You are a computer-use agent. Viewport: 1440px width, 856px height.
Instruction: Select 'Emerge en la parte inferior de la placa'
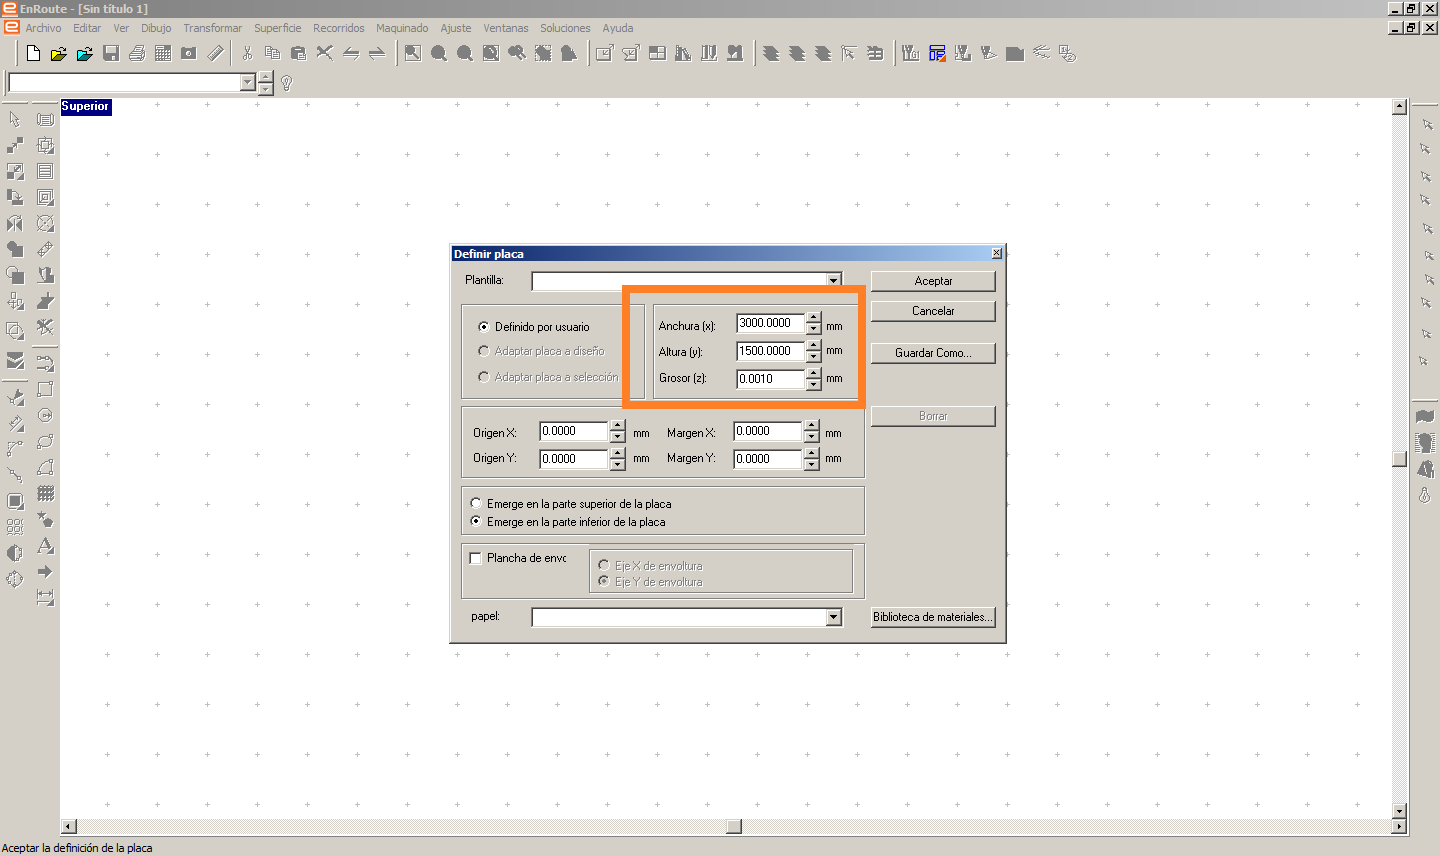pyautogui.click(x=476, y=521)
